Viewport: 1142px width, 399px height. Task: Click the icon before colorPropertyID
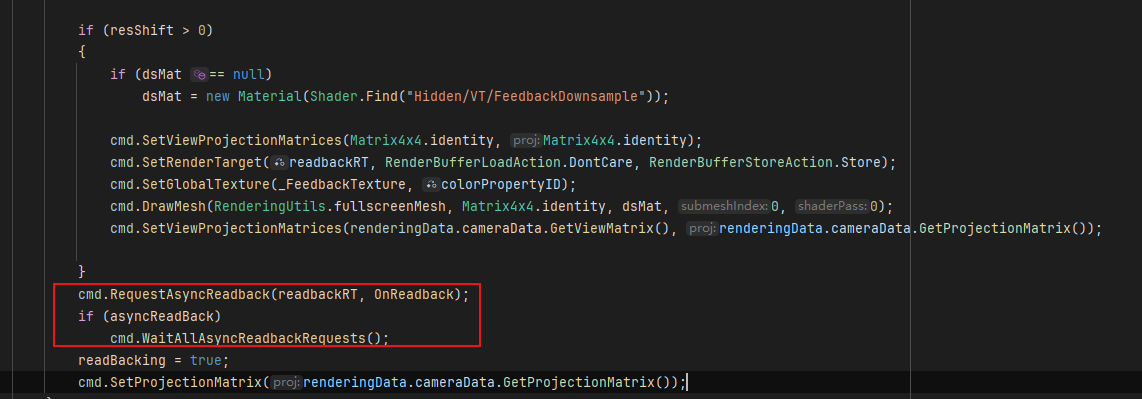point(432,184)
